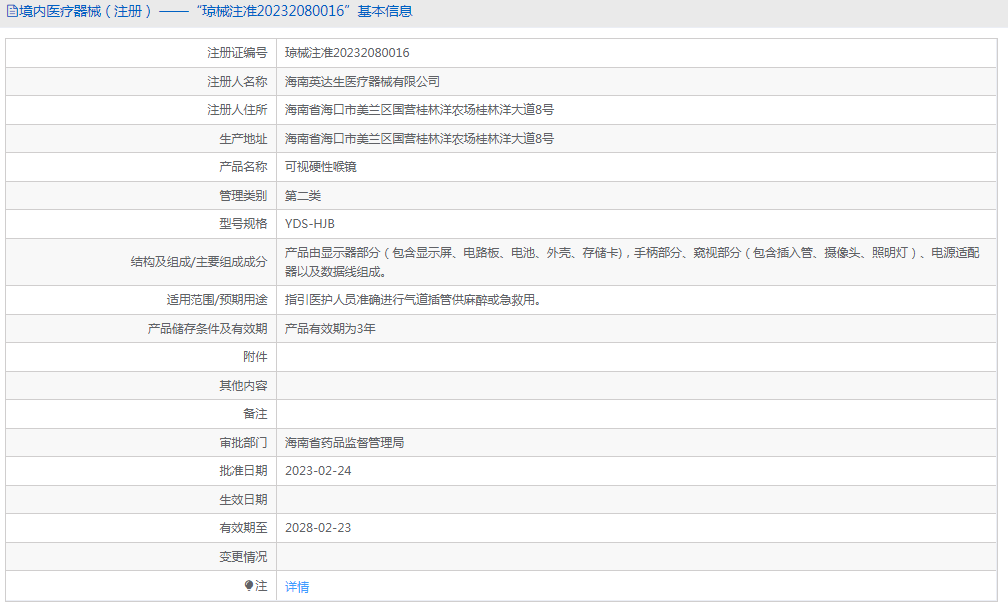Click the 注册人住所 address value
This screenshot has height=607, width=1008.
pyautogui.click(x=419, y=110)
